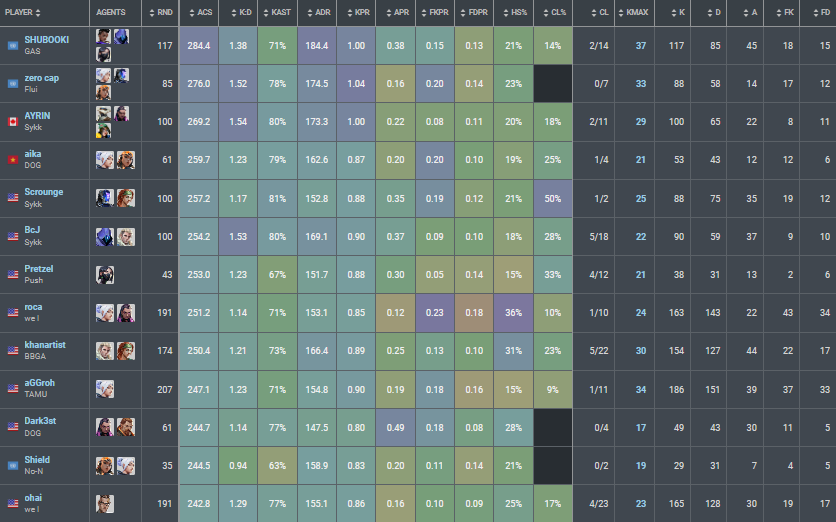The height and width of the screenshot is (522, 836).
Task: Click Dark3st's 0.49 APR cell
Action: tap(396, 428)
